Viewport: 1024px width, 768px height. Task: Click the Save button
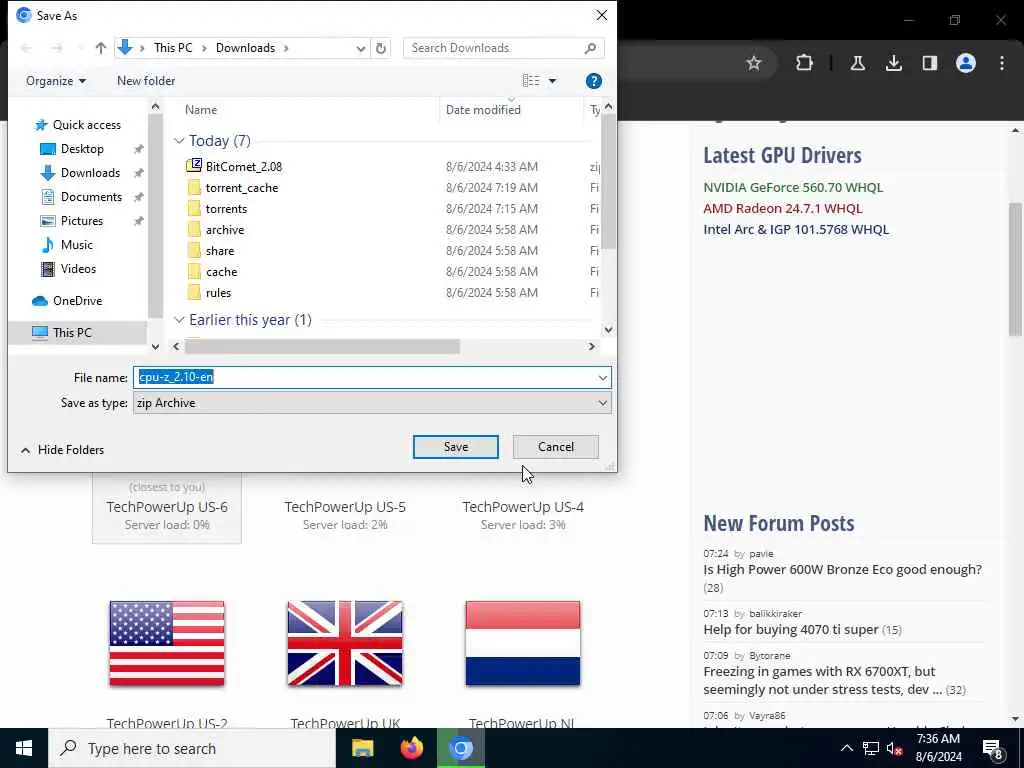[x=456, y=447]
